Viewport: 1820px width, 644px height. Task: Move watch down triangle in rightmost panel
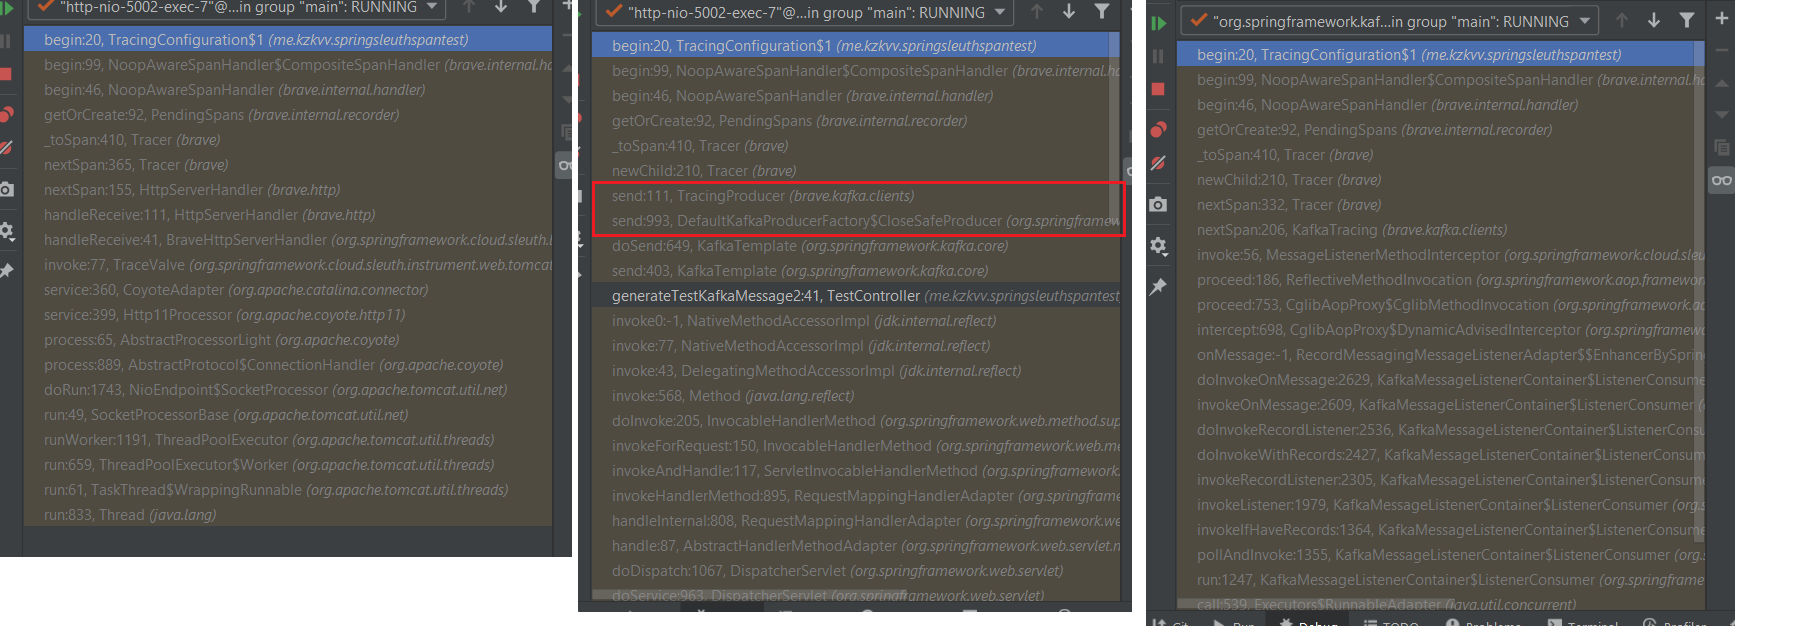tap(1721, 114)
